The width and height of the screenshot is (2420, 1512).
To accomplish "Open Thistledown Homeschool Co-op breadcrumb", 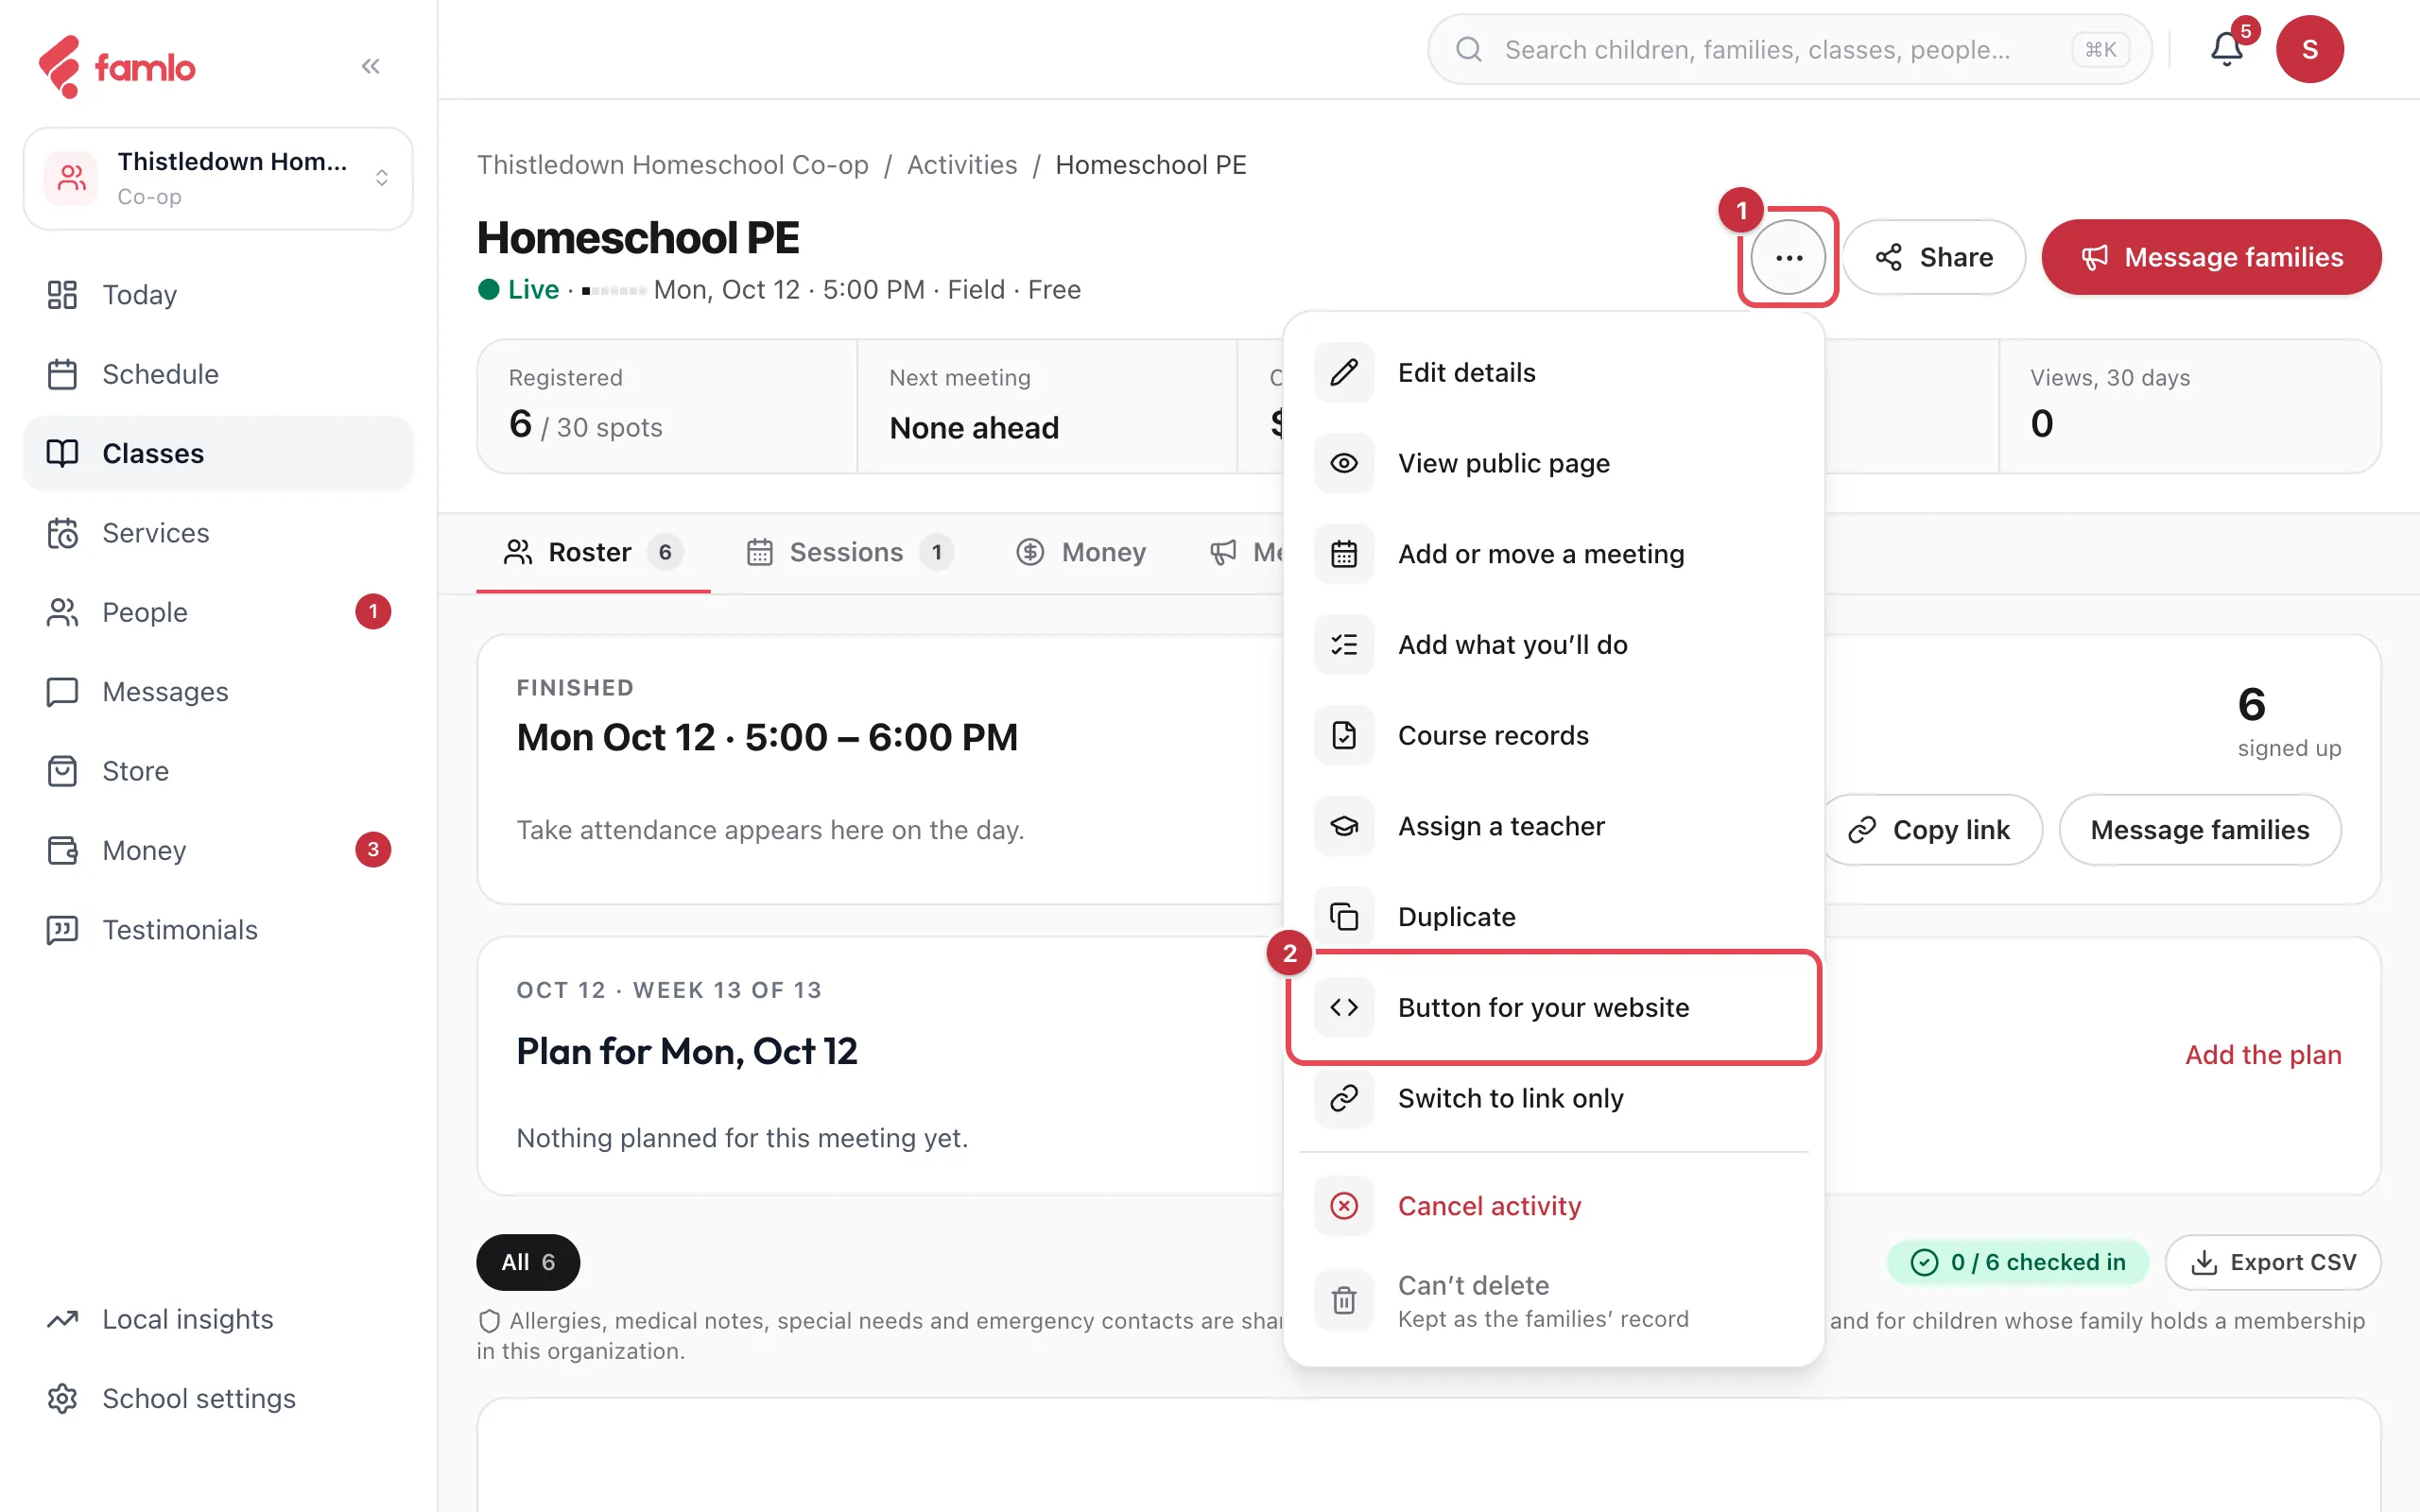I will click(672, 165).
